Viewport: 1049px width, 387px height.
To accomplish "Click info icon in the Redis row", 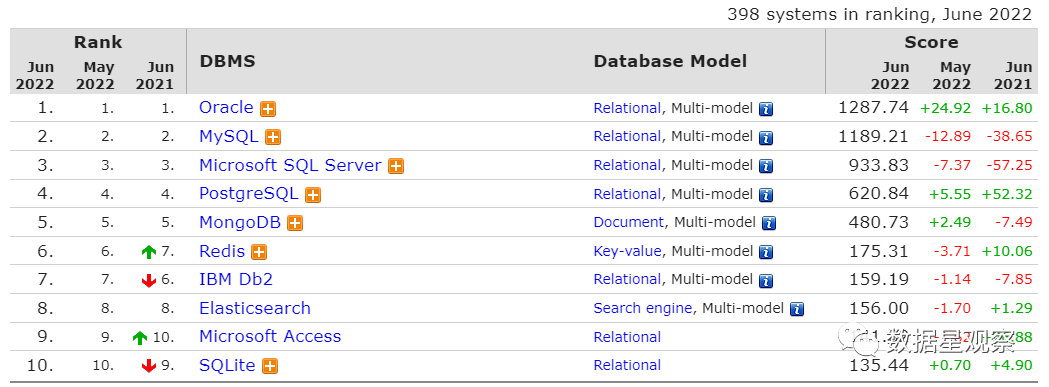I will (766, 252).
